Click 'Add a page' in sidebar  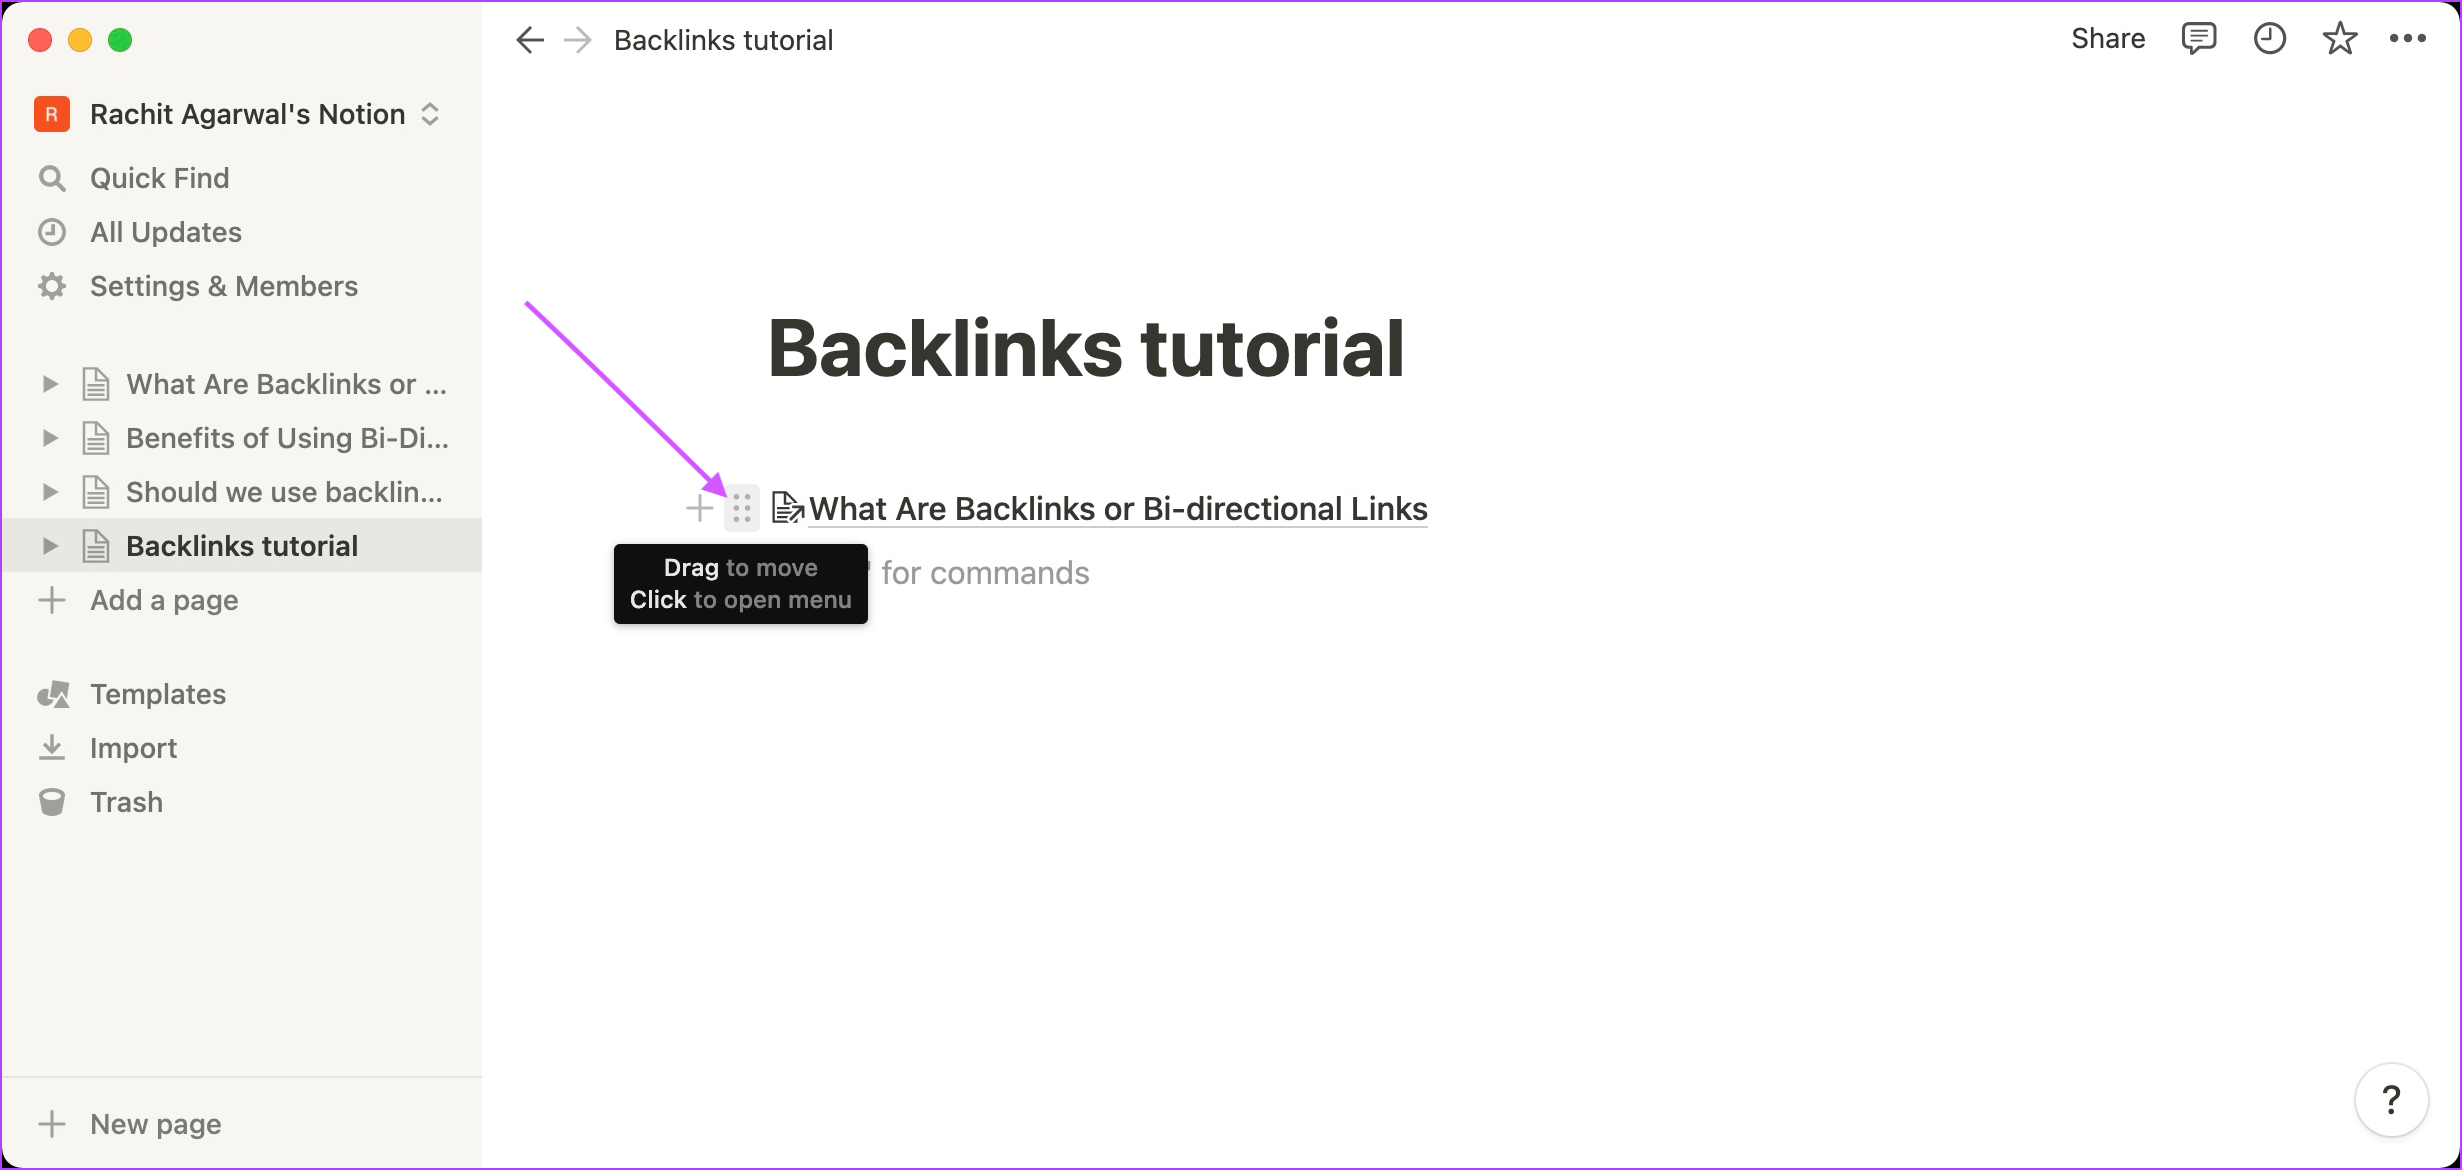(x=163, y=600)
